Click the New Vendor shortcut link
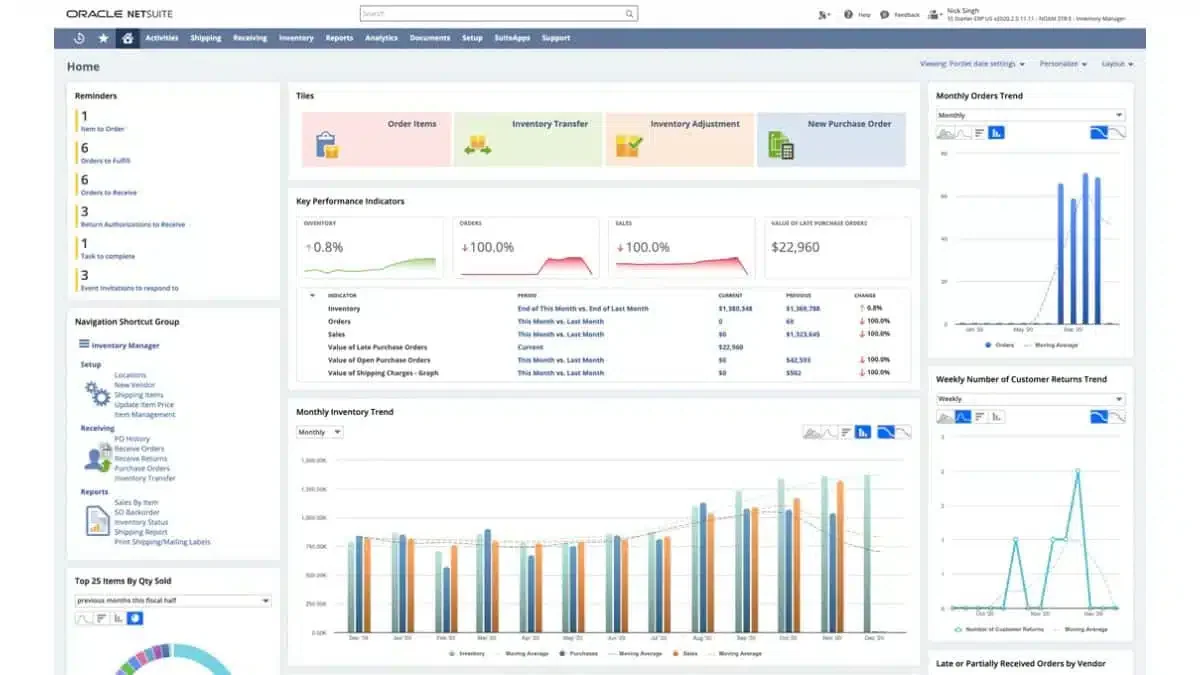 135,385
